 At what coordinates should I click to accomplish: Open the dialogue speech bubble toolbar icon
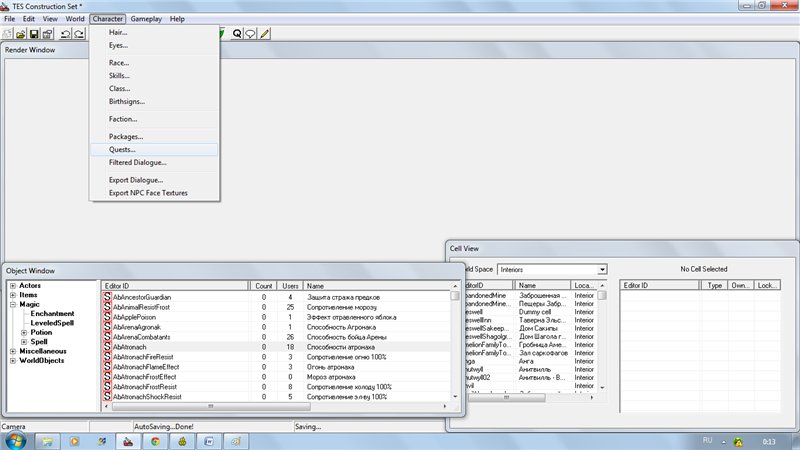[251, 34]
